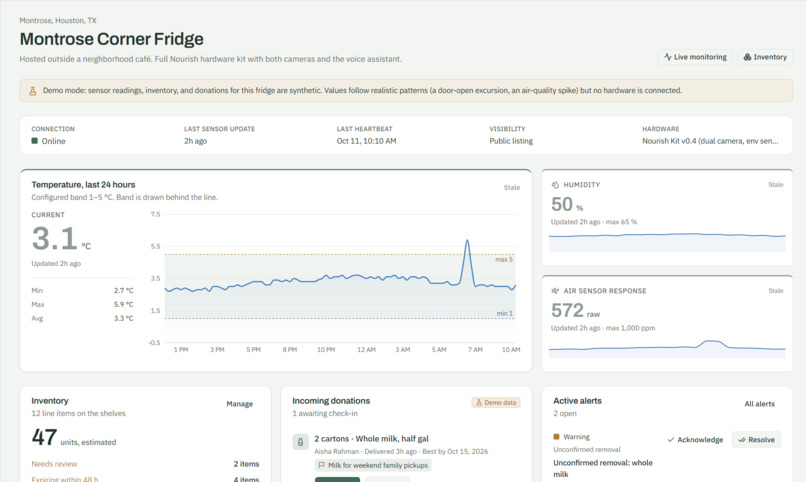Image resolution: width=806 pixels, height=482 pixels.
Task: Click the demo mode flask icon in banner
Action: (x=32, y=91)
